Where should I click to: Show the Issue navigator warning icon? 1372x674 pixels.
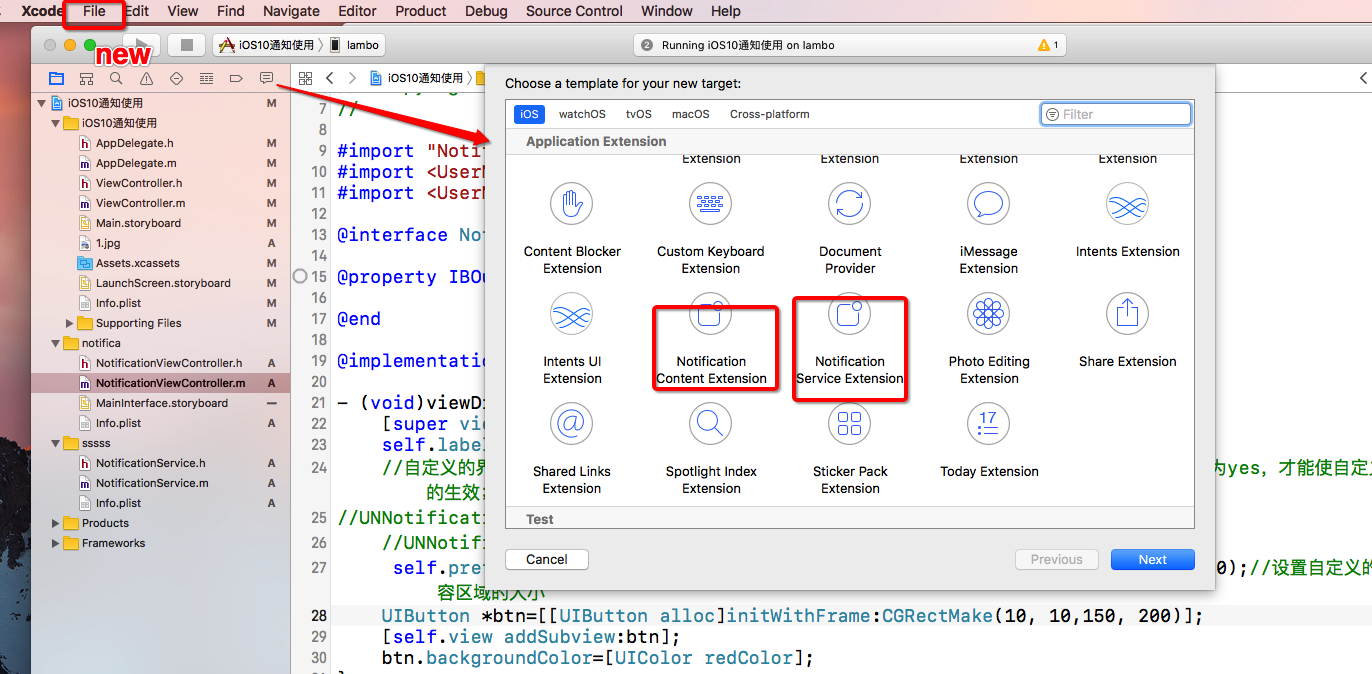coord(146,78)
